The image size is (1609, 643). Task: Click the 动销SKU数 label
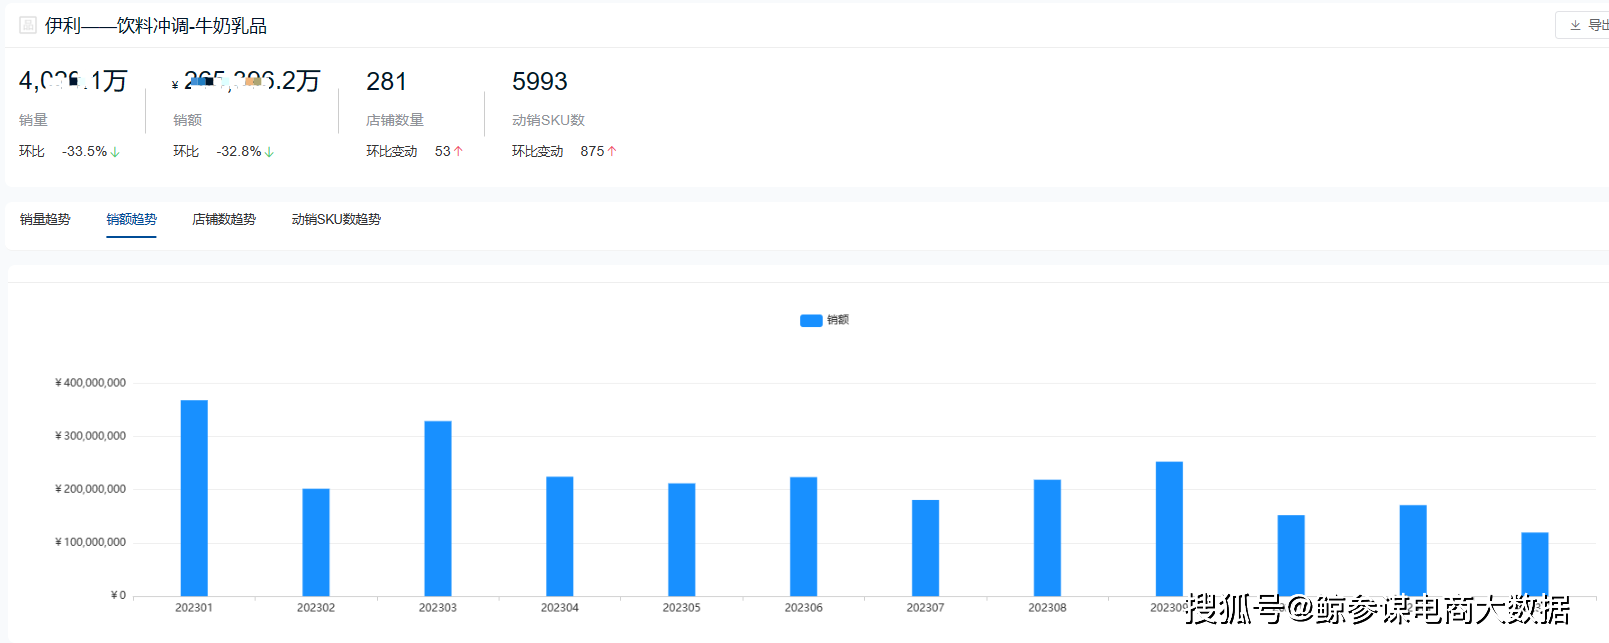coord(548,120)
